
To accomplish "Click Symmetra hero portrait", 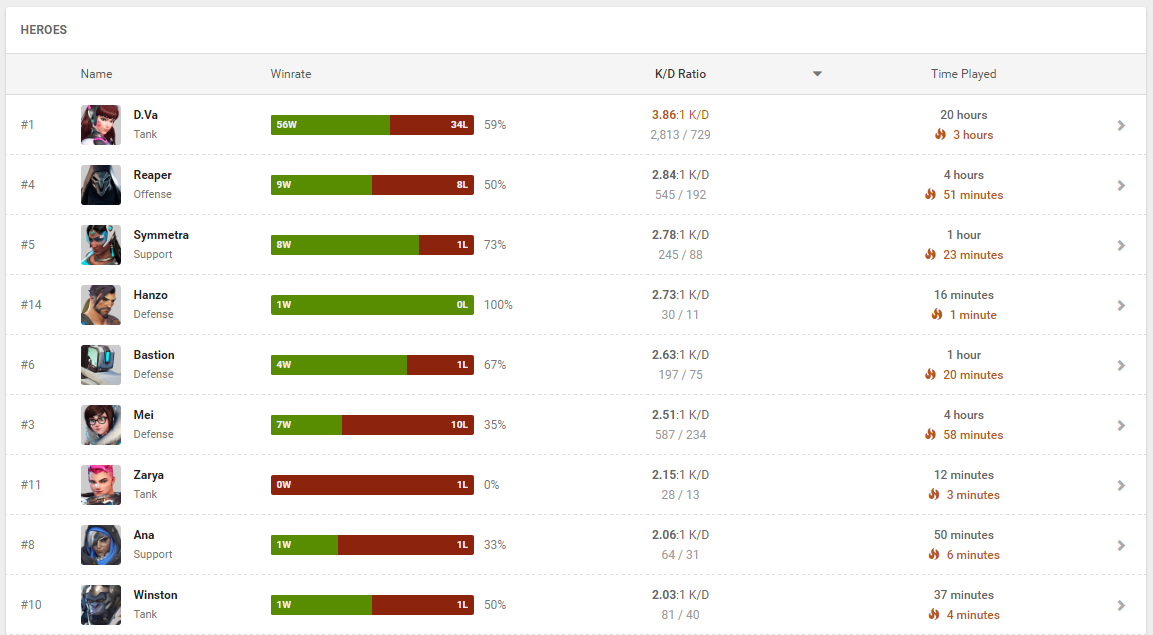I will coord(101,245).
